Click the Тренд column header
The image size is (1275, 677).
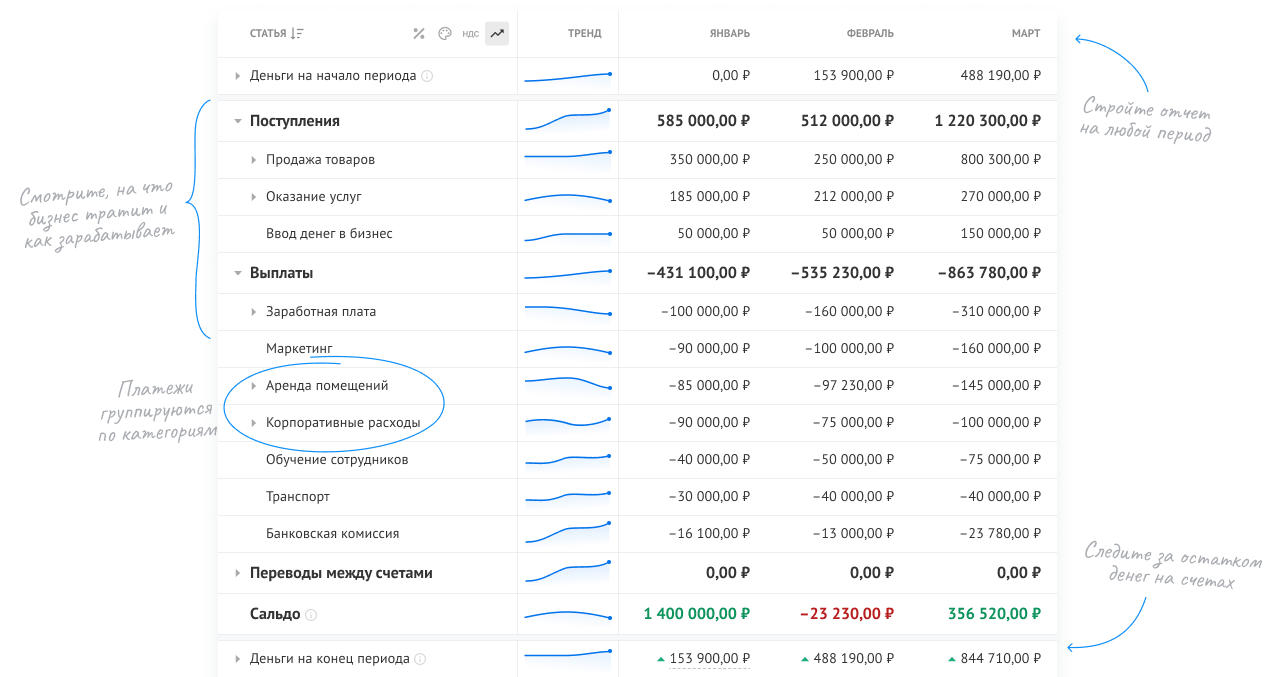[585, 34]
